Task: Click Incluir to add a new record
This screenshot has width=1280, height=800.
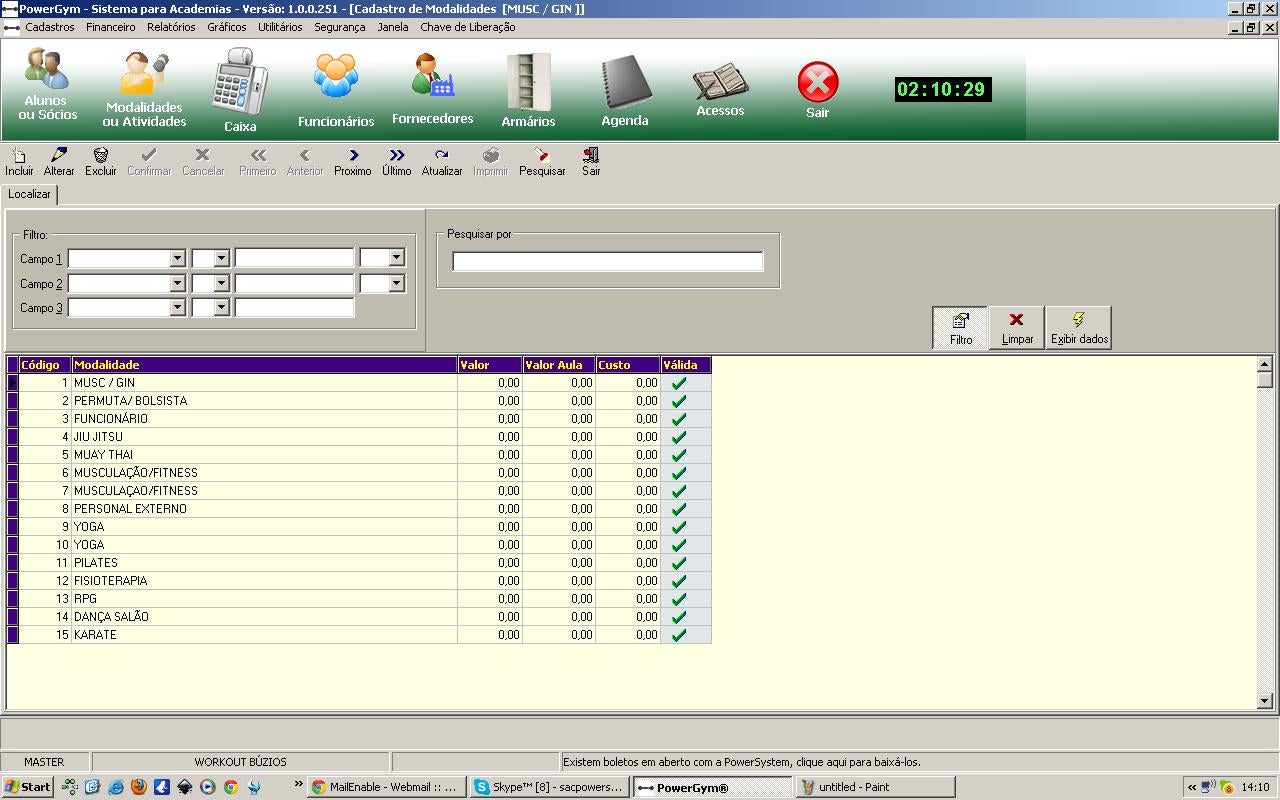Action: click(19, 162)
